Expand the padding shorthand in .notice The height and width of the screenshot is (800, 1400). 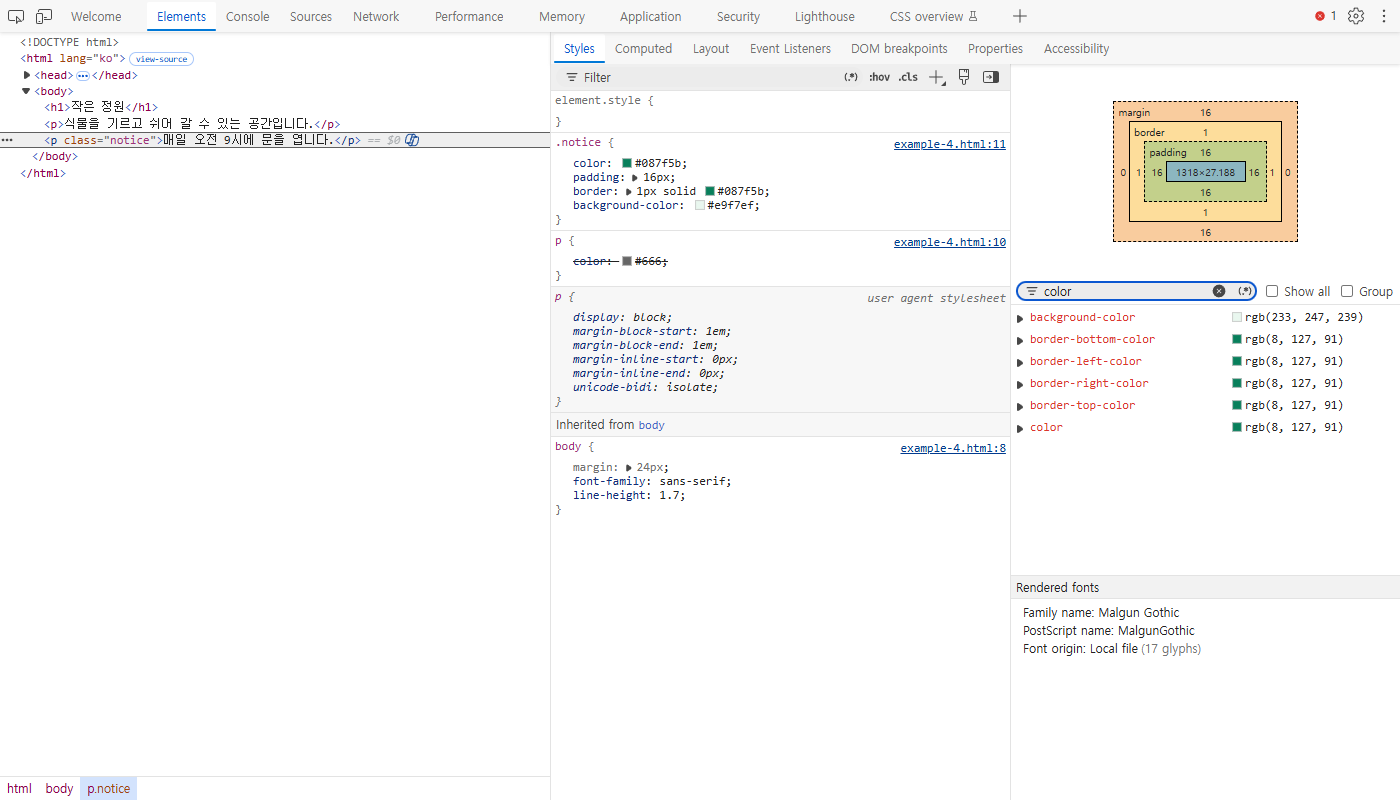[x=634, y=177]
